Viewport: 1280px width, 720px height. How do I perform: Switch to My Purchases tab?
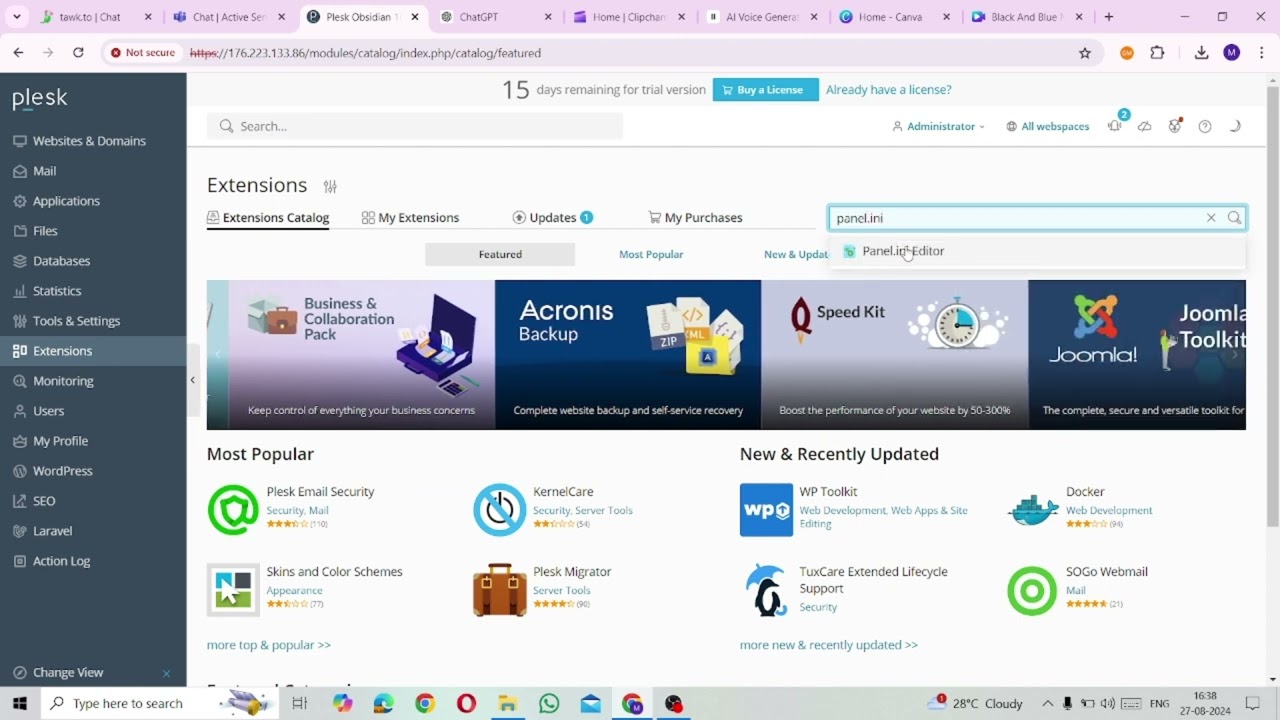click(x=696, y=218)
